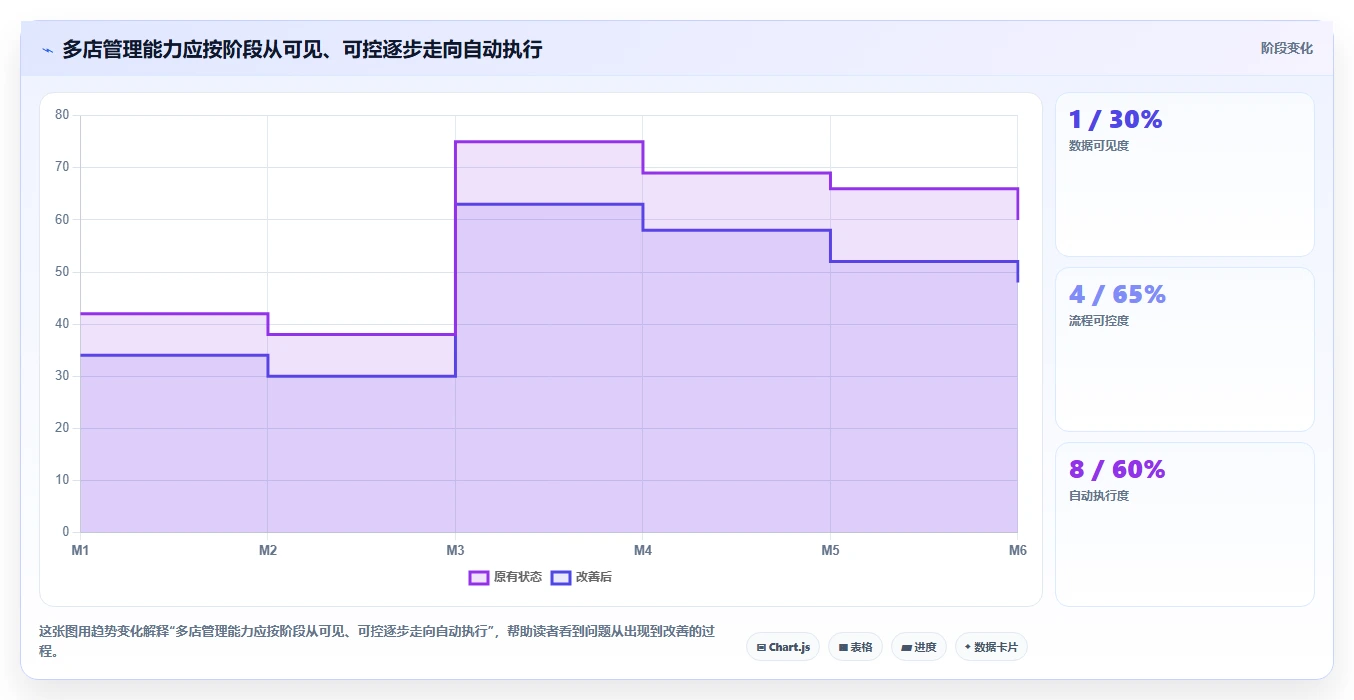
Task: Click the M3 x-axis label
Action: click(455, 550)
